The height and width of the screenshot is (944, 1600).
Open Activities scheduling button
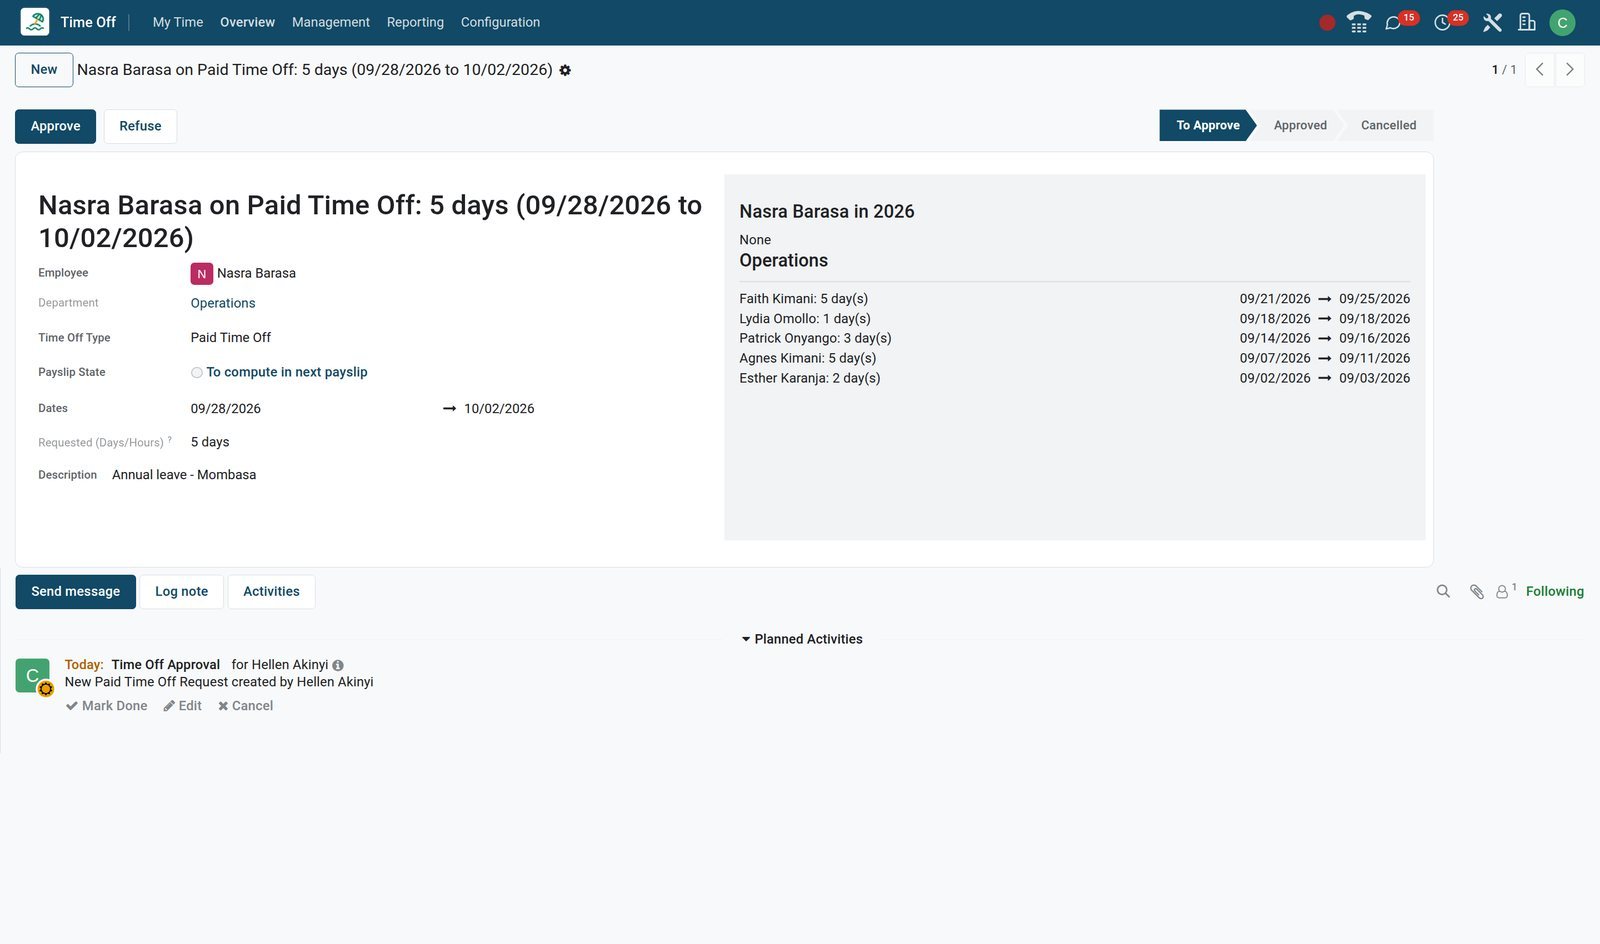pyautogui.click(x=271, y=592)
